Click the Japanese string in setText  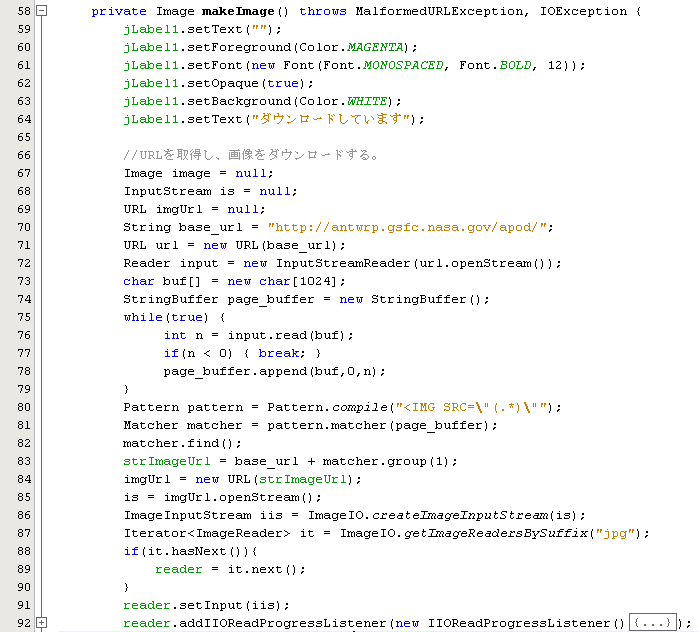[334, 119]
